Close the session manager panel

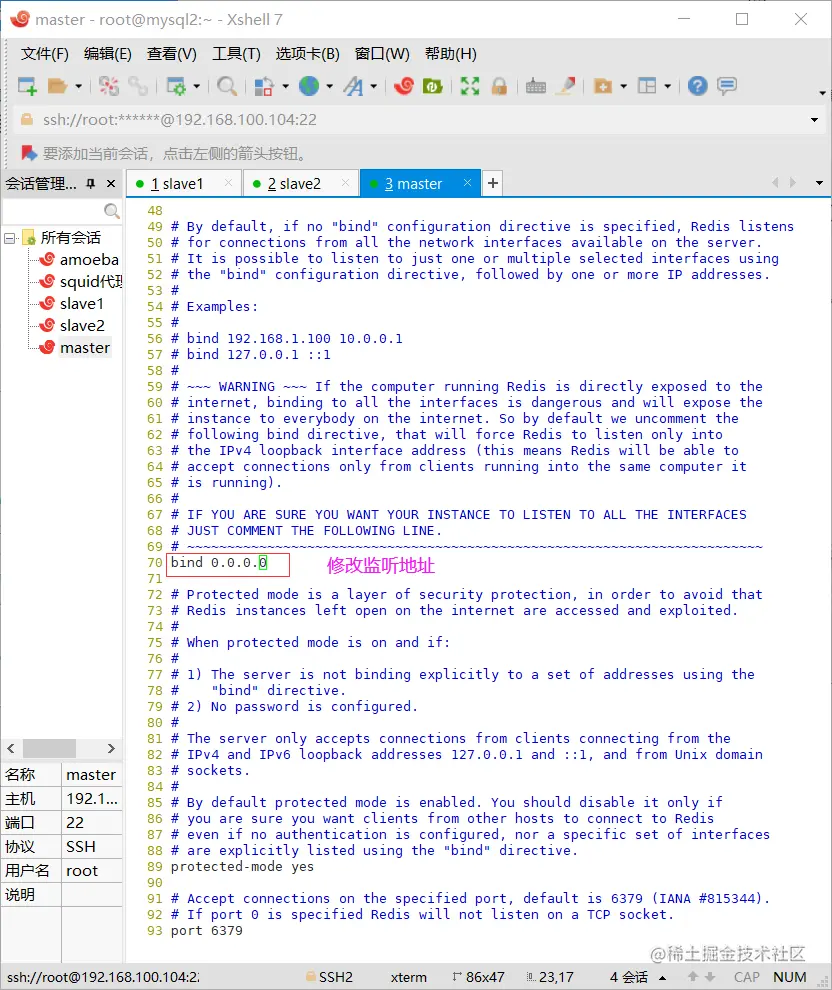point(111,183)
